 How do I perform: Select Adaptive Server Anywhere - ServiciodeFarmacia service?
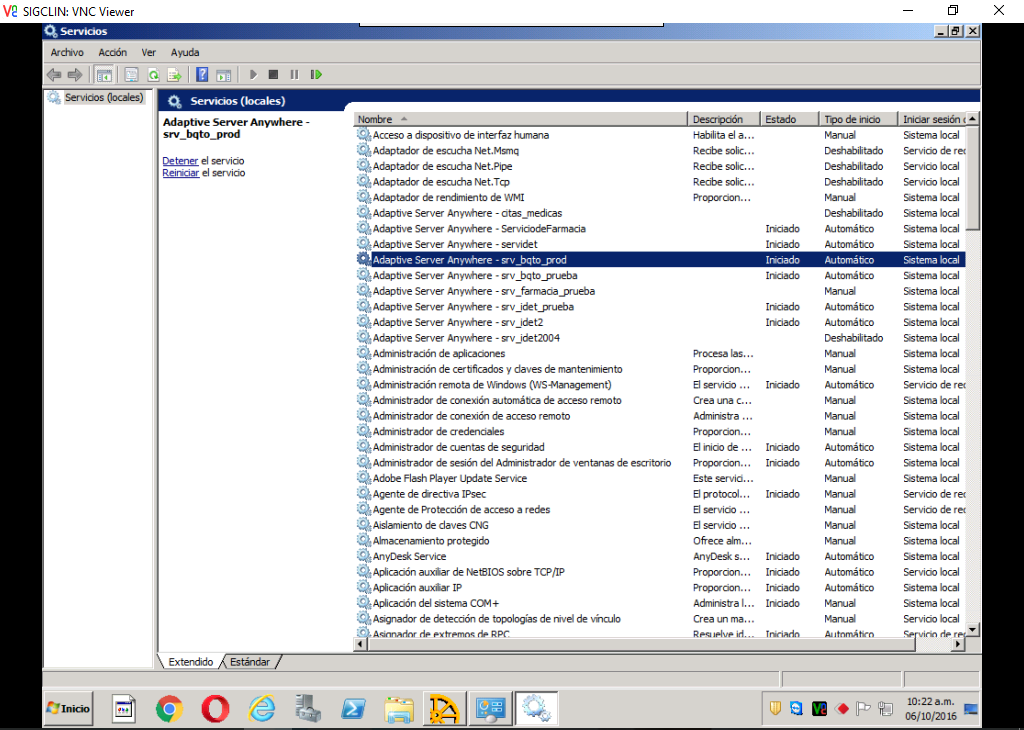pyautogui.click(x=660, y=229)
